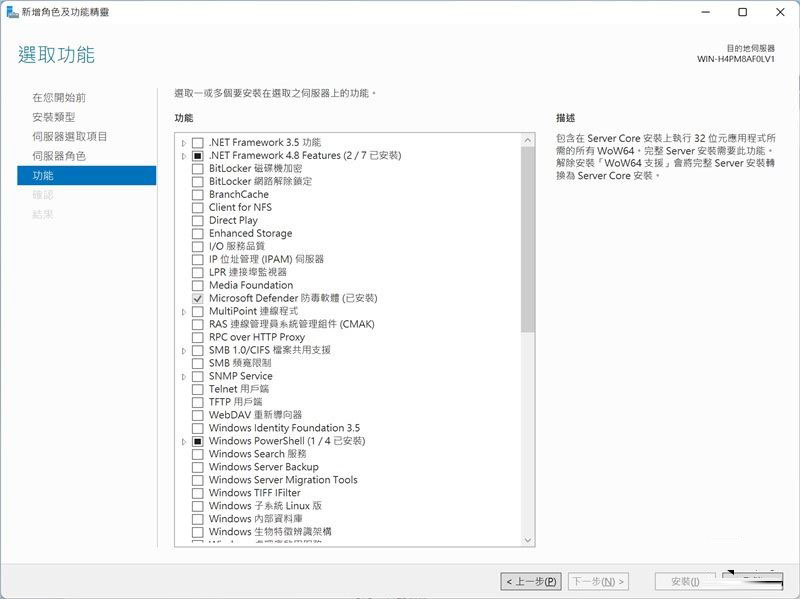Expand the .NET Framework 3.5 功能 node
Screen dimensions: 800x599
coord(184,143)
